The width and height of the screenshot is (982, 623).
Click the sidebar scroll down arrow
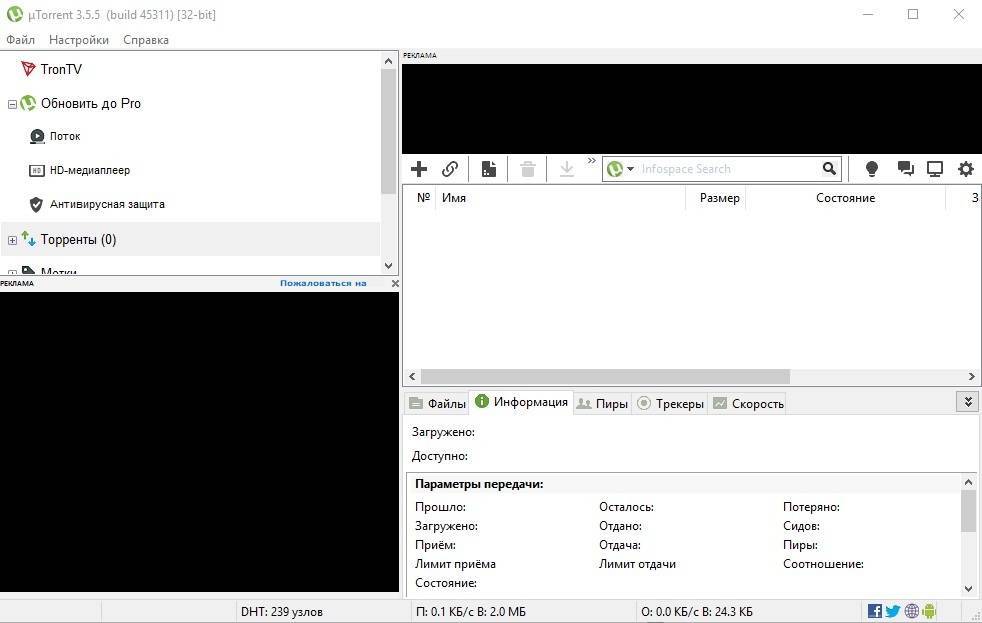(388, 265)
